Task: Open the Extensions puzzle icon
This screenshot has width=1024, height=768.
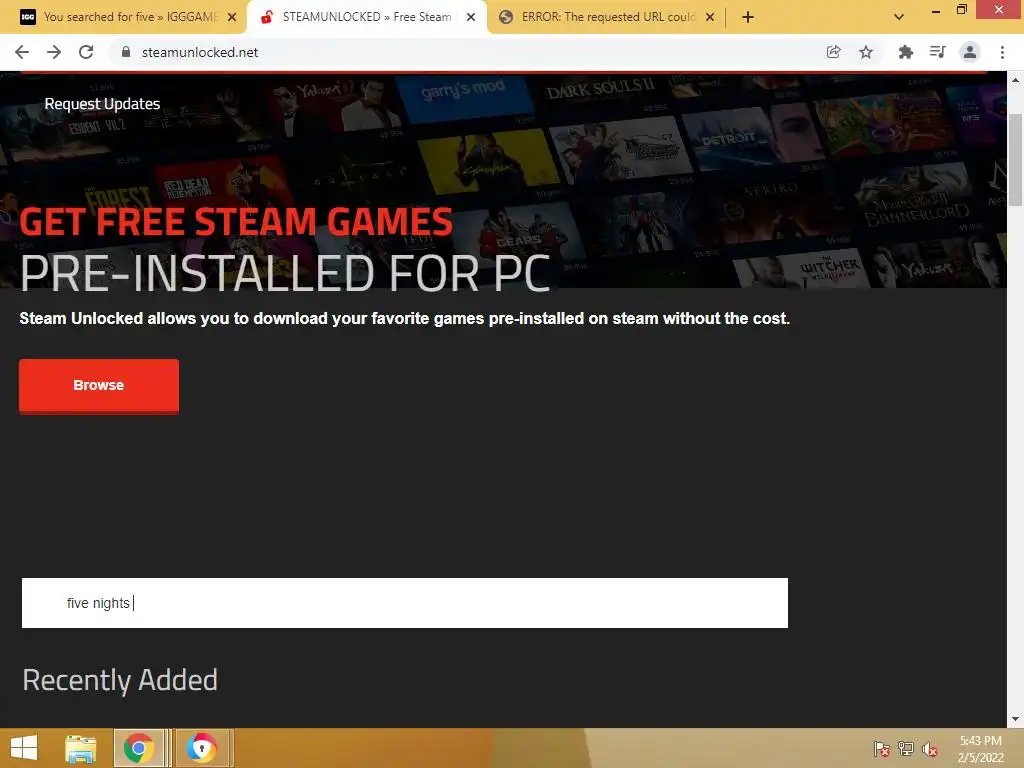Action: 905,52
